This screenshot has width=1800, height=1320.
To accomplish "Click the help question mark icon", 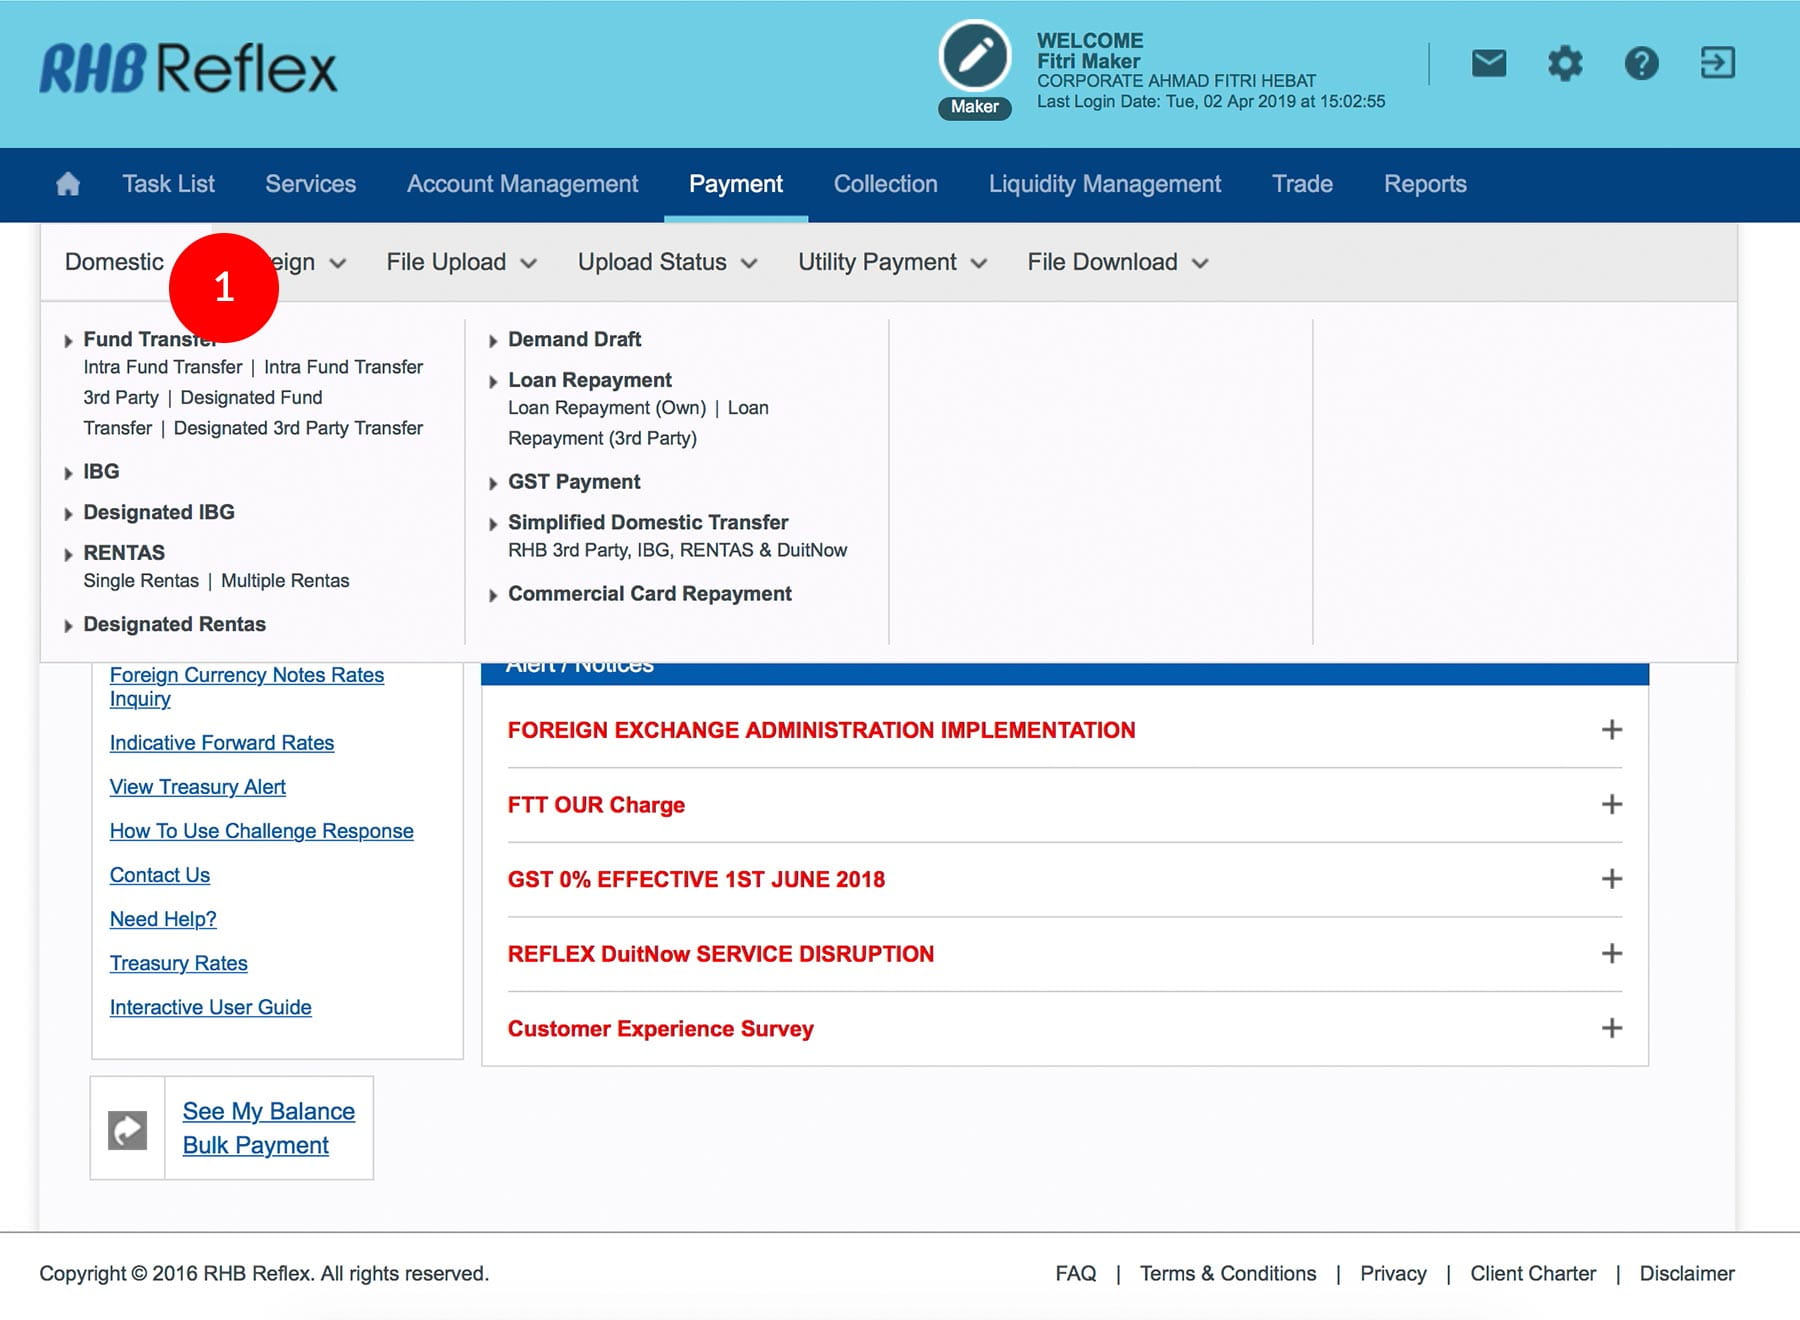I will 1641,64.
